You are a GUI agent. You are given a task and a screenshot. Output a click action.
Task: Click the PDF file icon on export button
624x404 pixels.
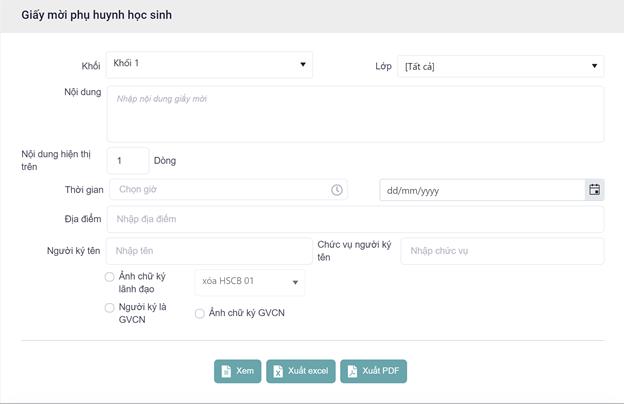coord(352,371)
